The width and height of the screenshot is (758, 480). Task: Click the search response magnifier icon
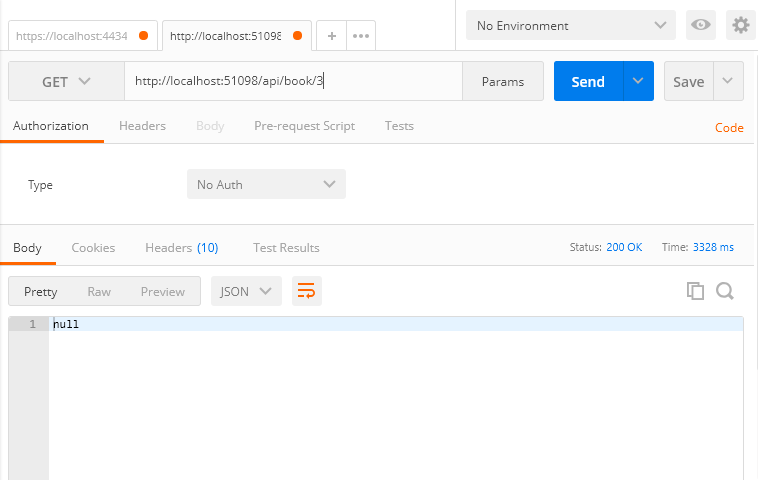click(x=725, y=291)
